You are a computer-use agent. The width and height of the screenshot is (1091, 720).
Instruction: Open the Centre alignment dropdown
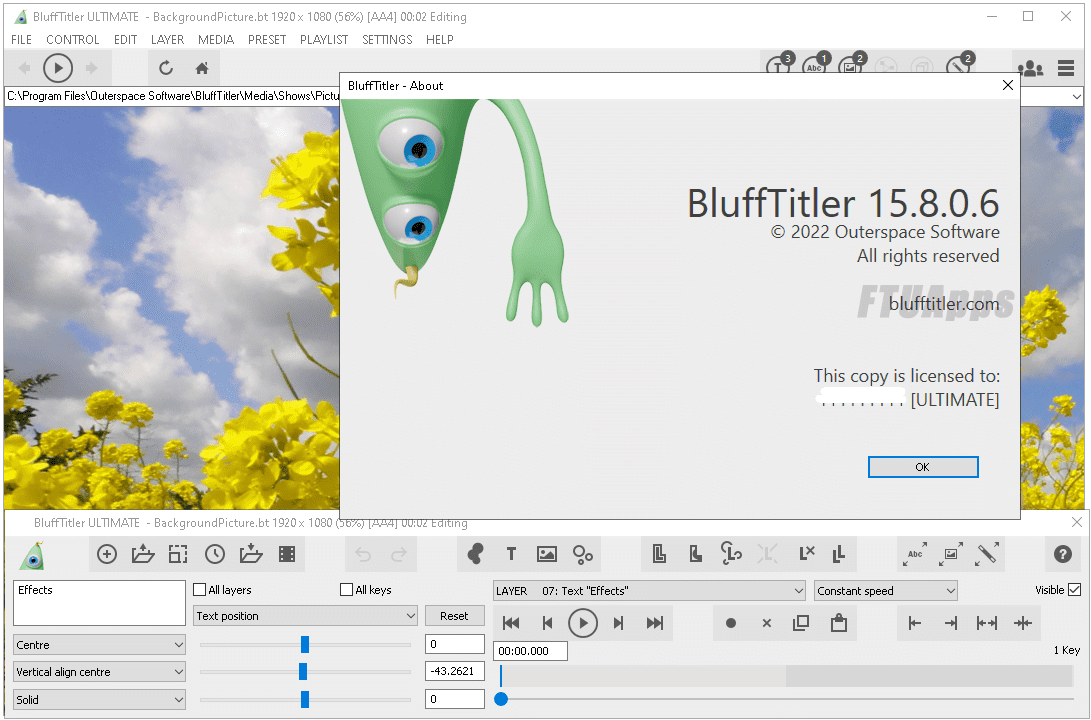pyautogui.click(x=99, y=645)
